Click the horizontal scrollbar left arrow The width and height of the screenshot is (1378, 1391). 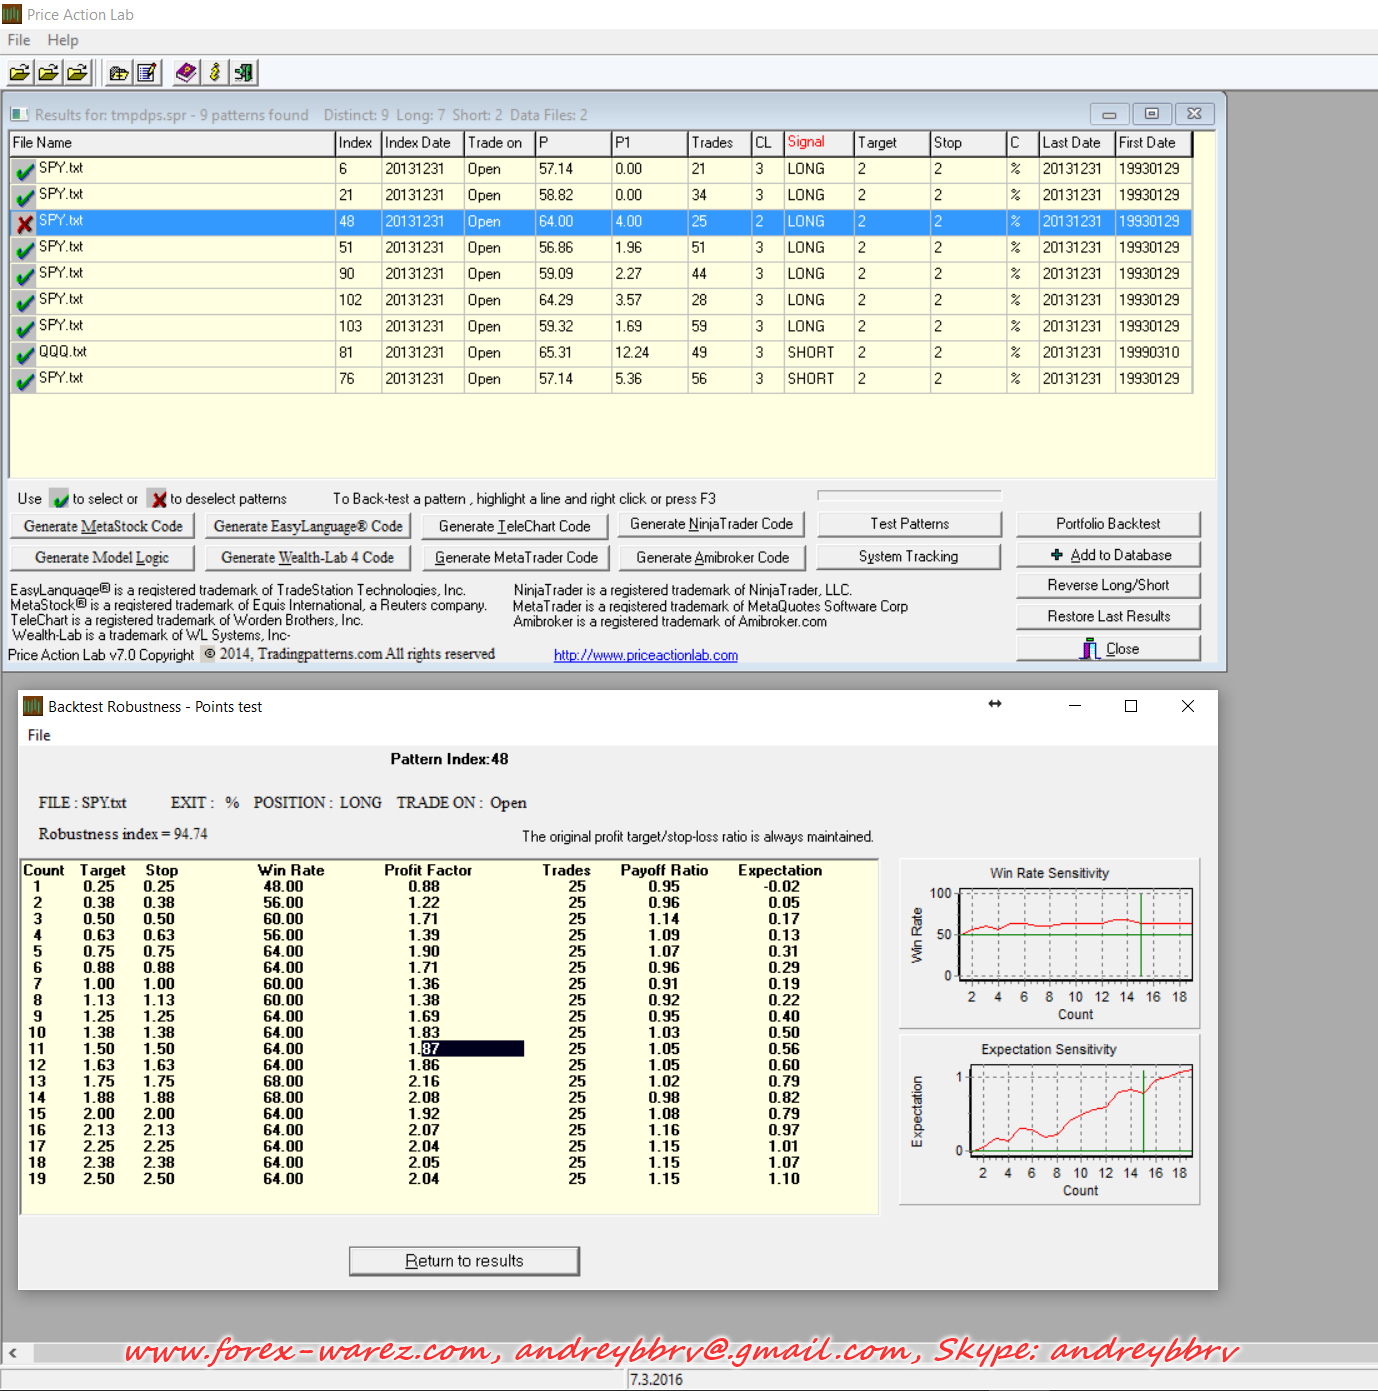click(13, 1353)
